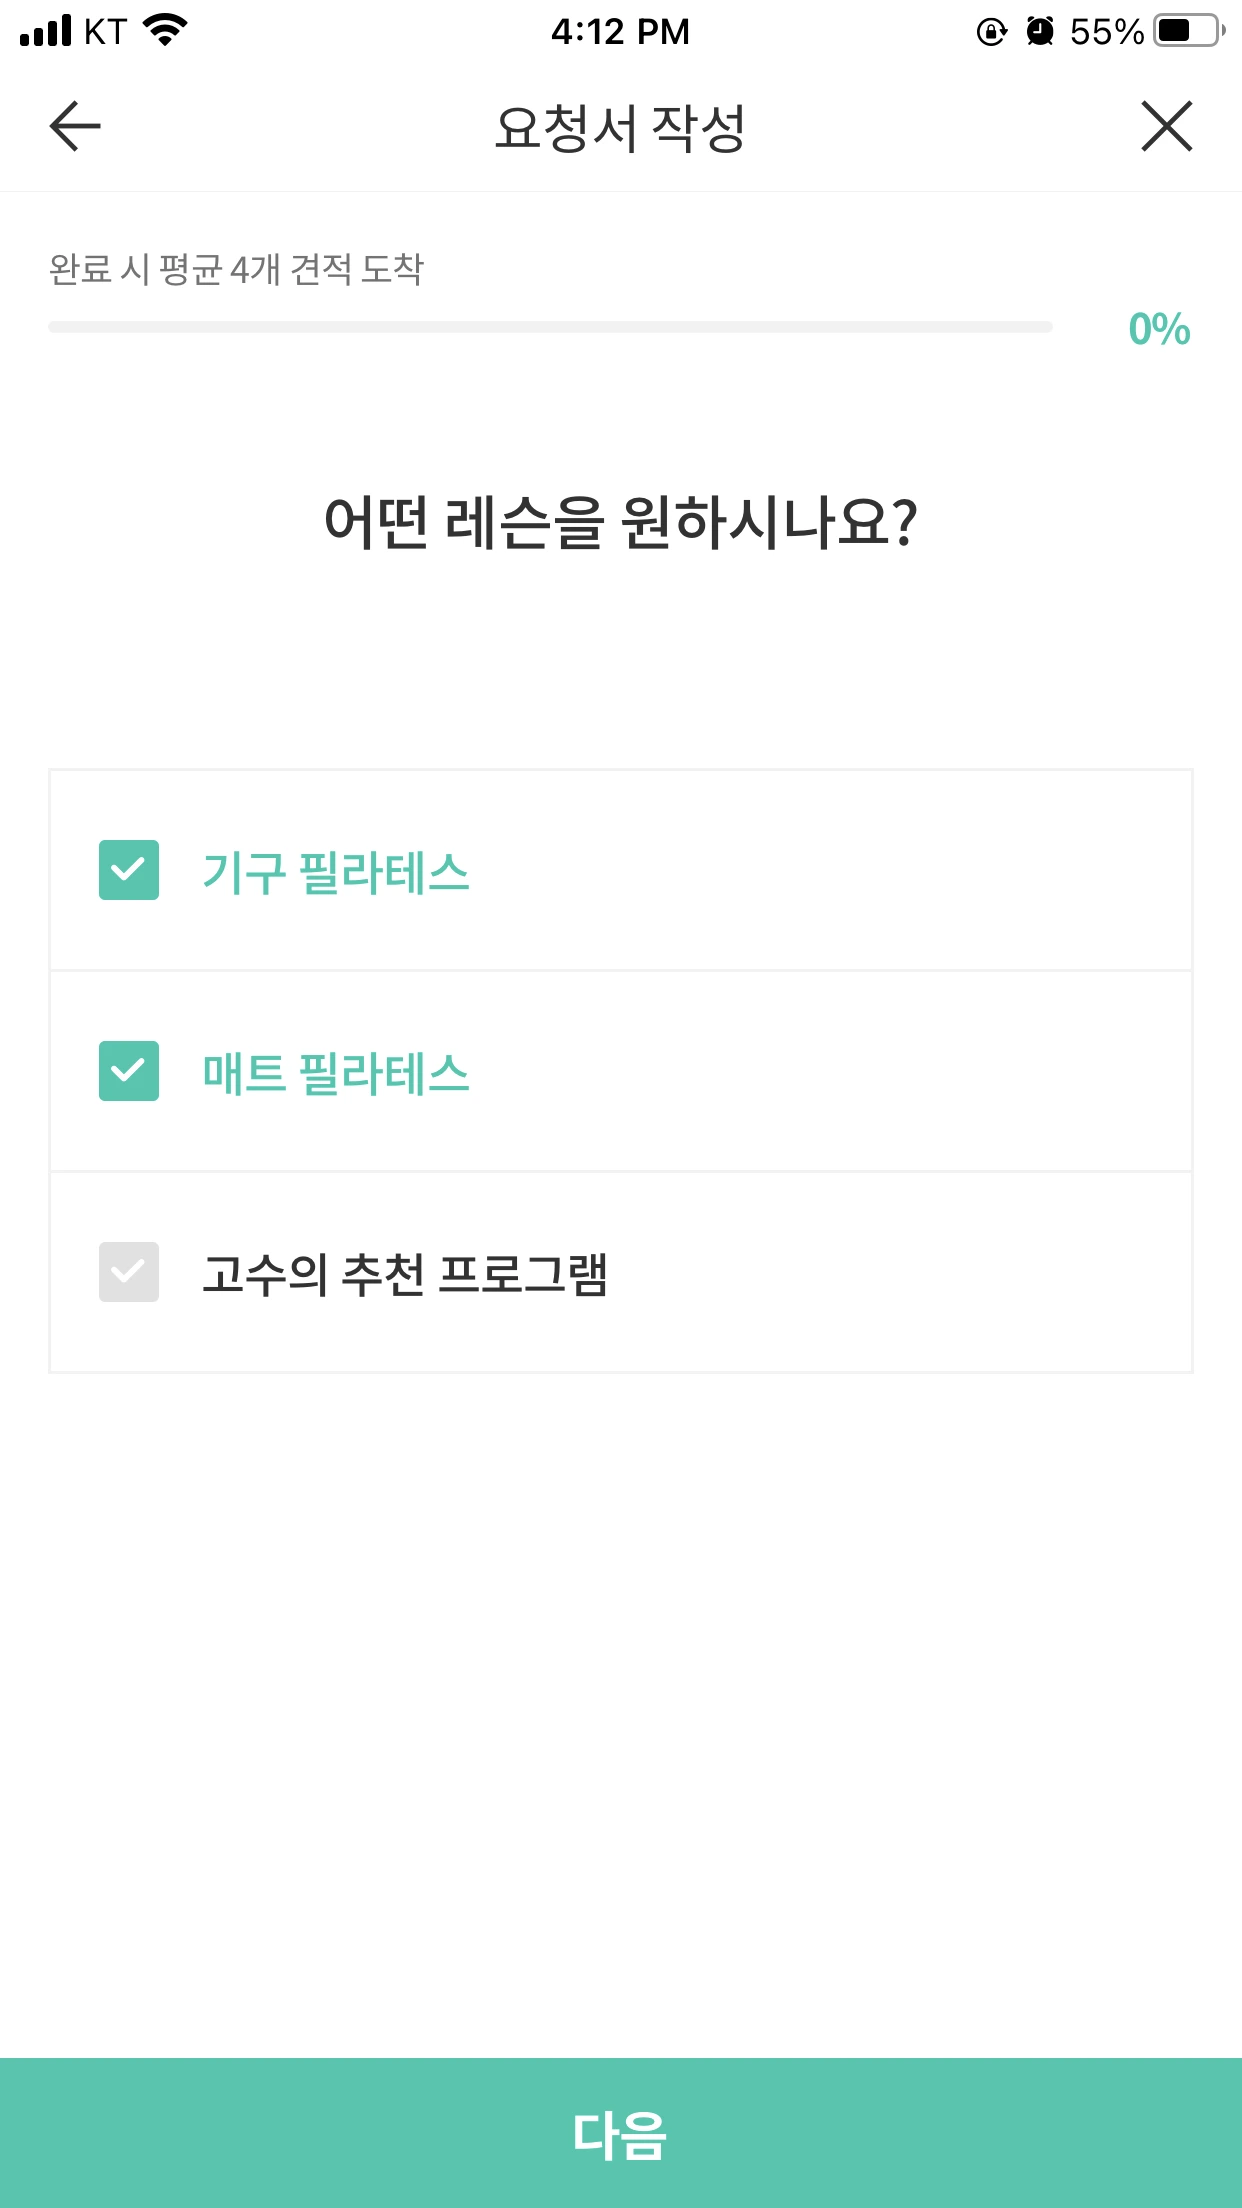This screenshot has width=1242, height=2208.
Task: Tap the rotation lock status icon
Action: click(x=991, y=32)
